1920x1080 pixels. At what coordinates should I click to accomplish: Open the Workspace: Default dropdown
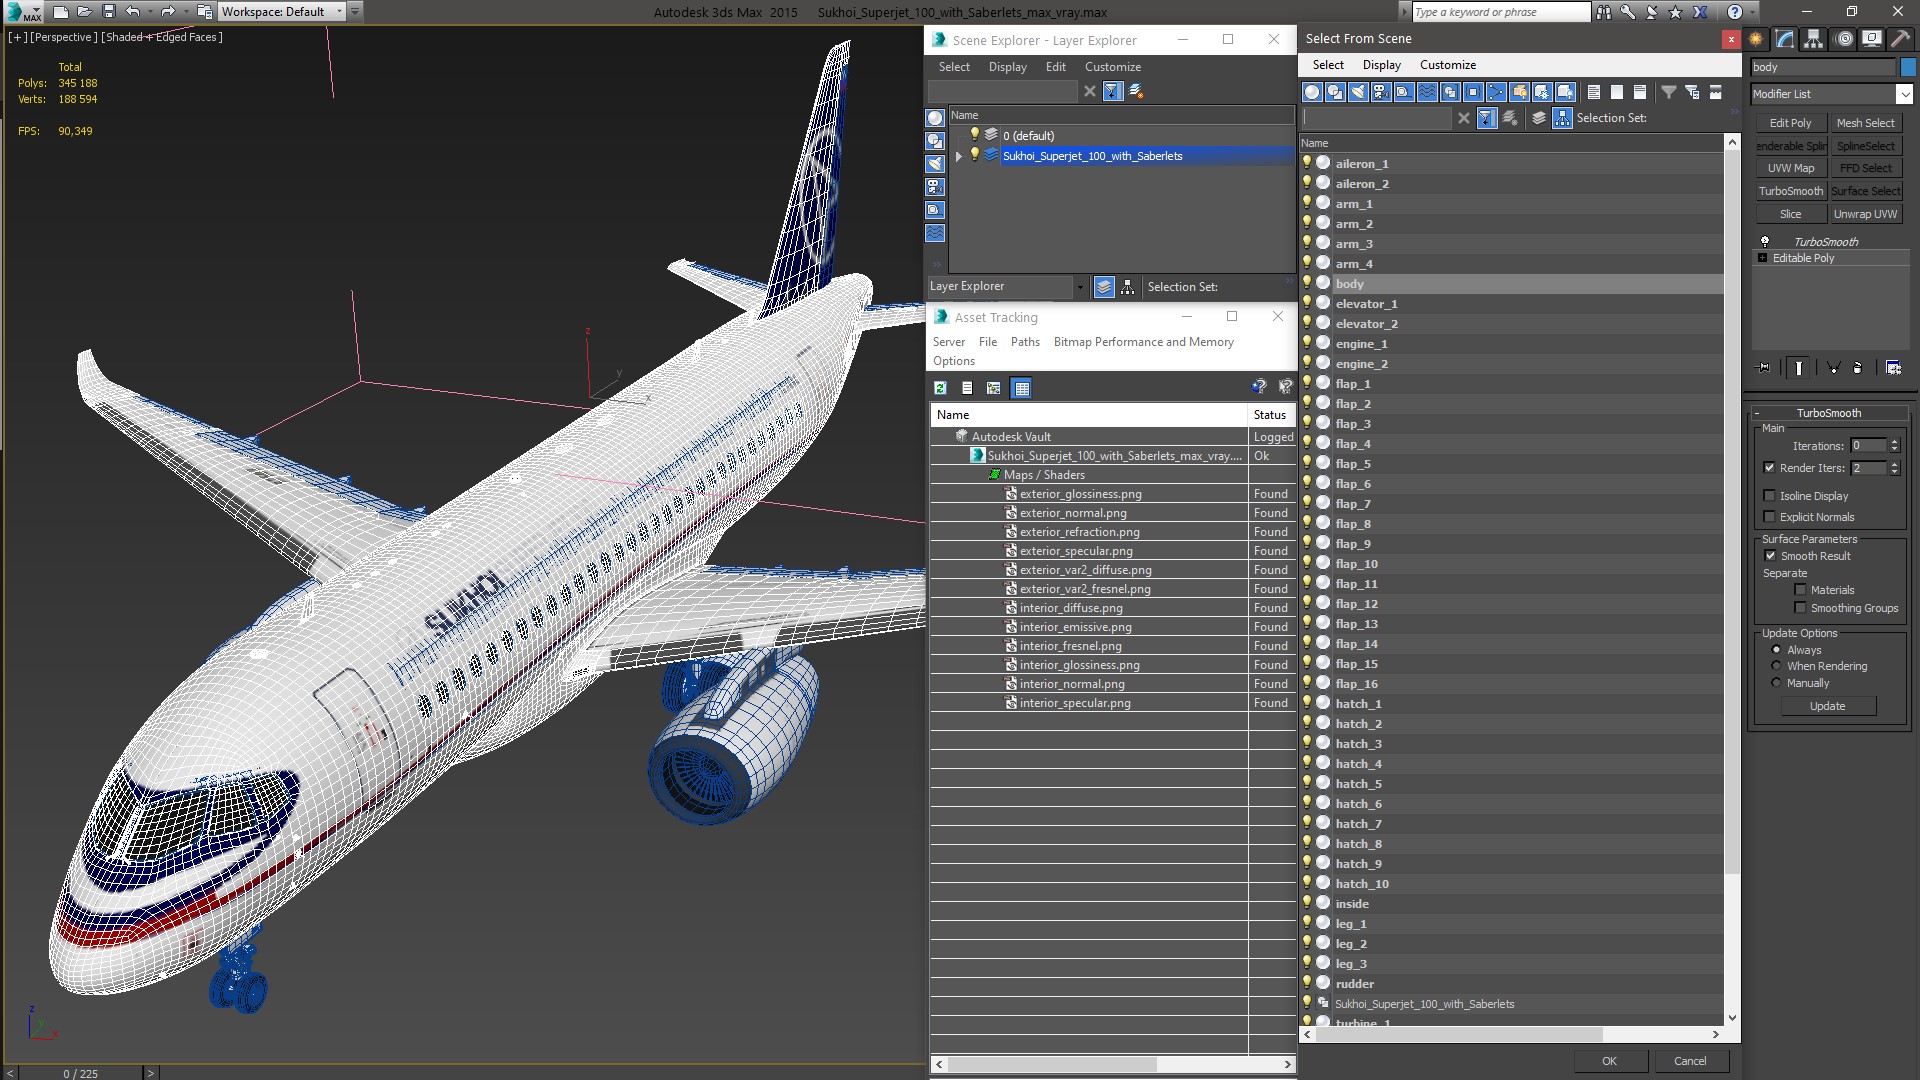pyautogui.click(x=281, y=12)
